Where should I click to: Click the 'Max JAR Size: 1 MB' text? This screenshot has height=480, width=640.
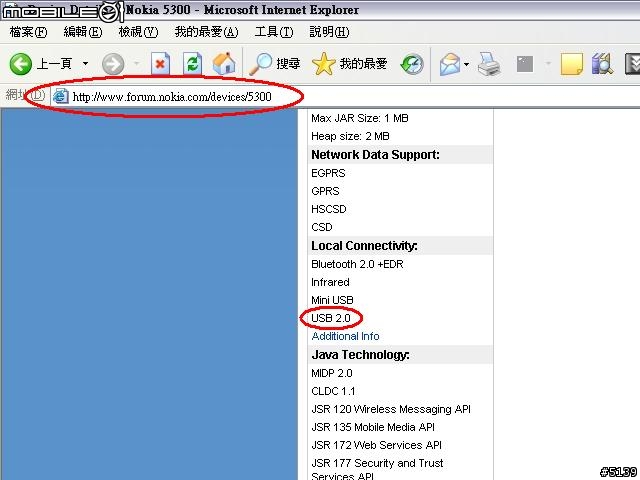point(360,118)
